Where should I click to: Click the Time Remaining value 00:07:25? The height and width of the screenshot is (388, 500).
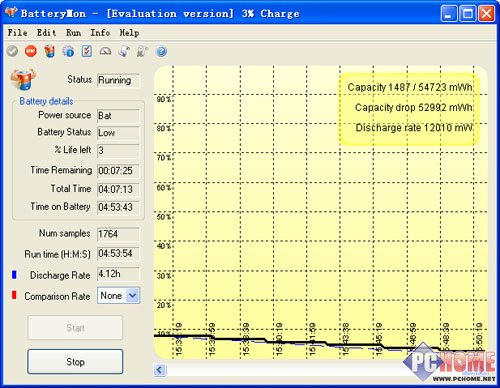118,171
